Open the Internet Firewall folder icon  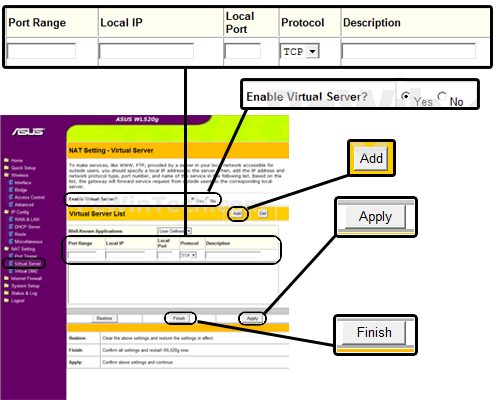pyautogui.click(x=6, y=278)
